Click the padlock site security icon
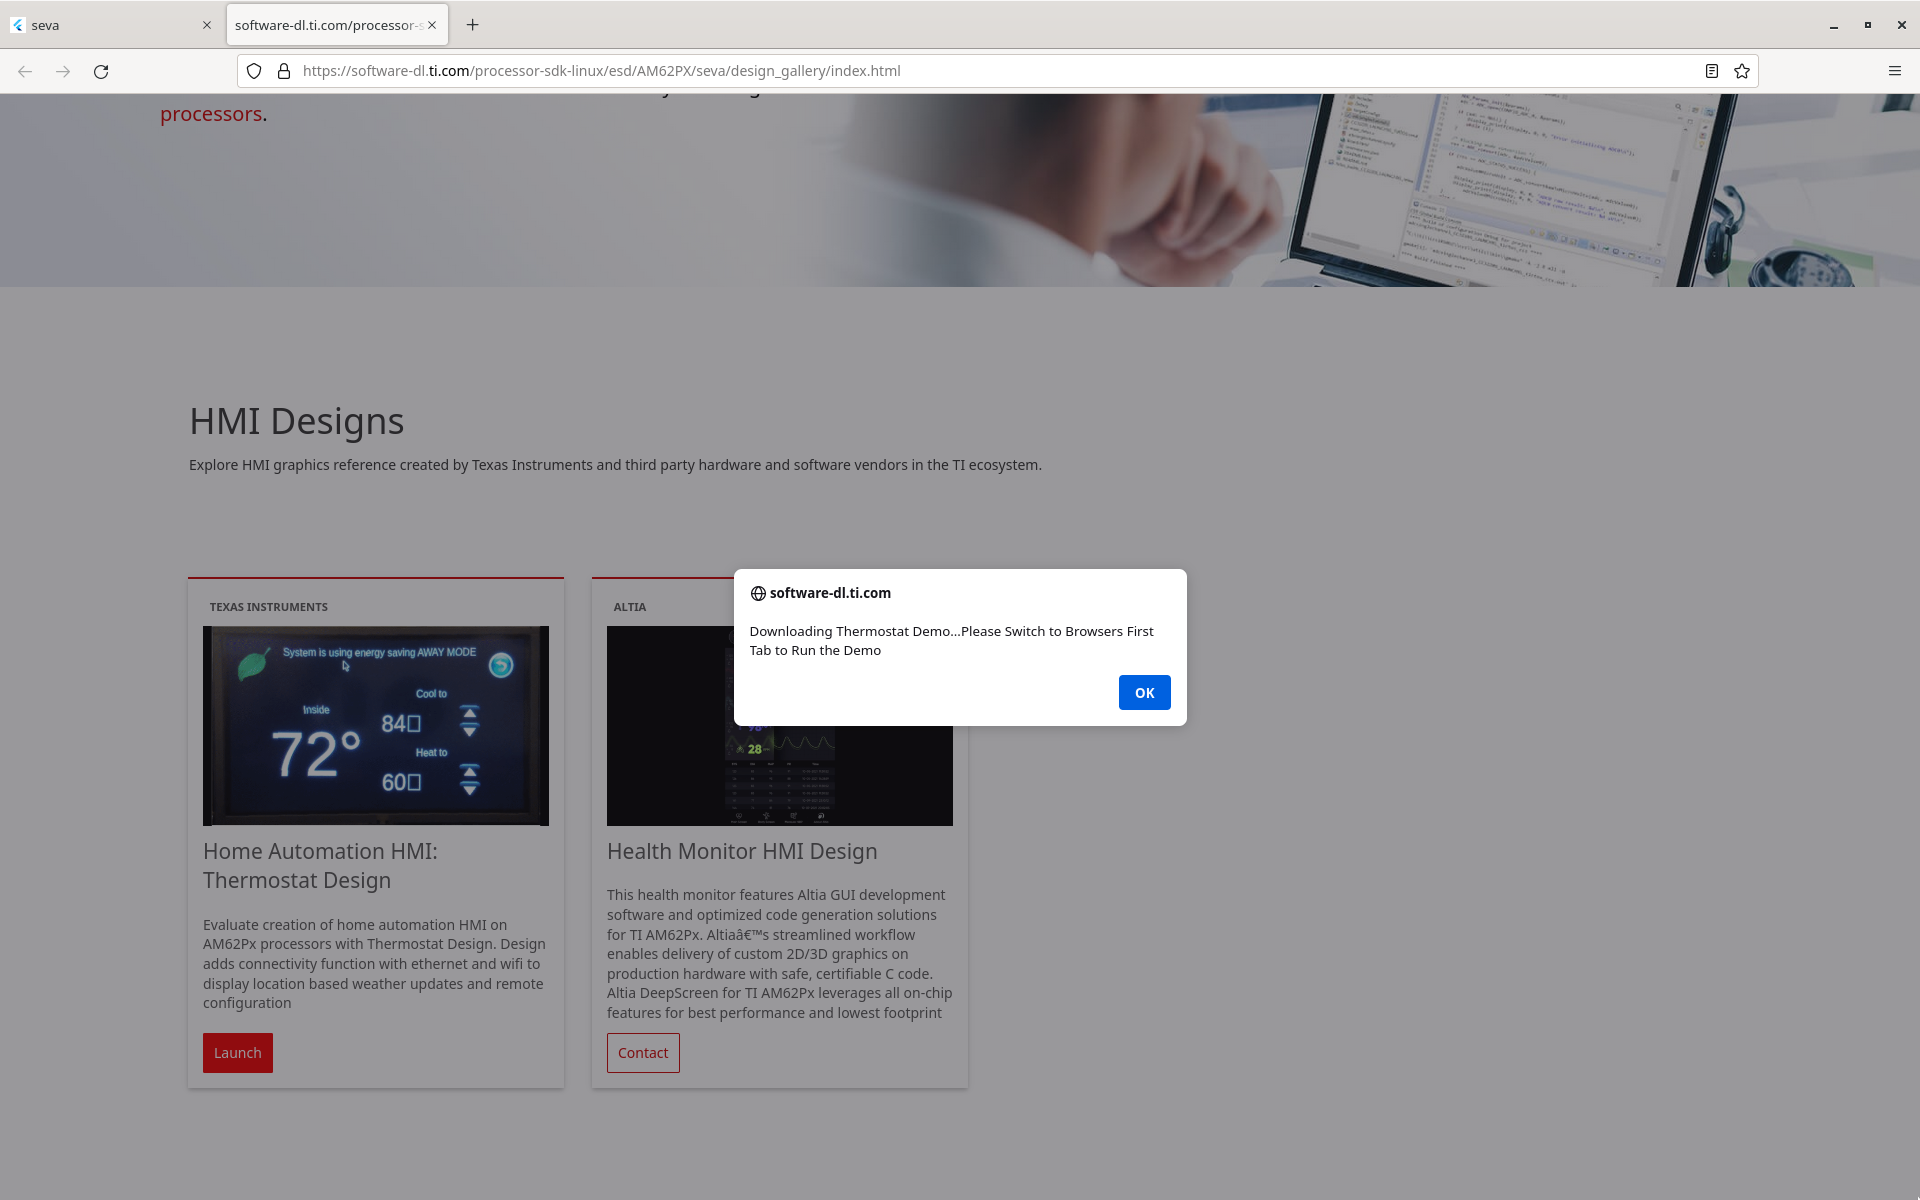1920x1200 pixels. point(284,71)
